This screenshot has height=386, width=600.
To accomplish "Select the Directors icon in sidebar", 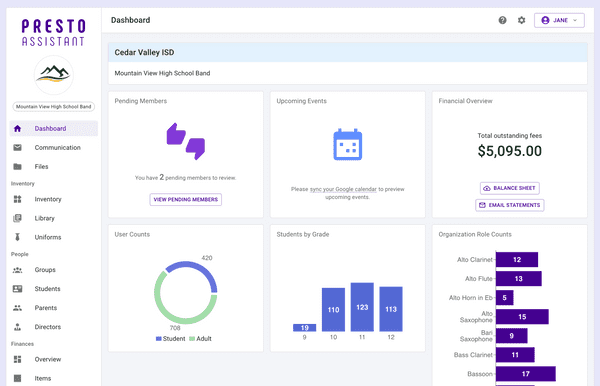I will pos(17,327).
